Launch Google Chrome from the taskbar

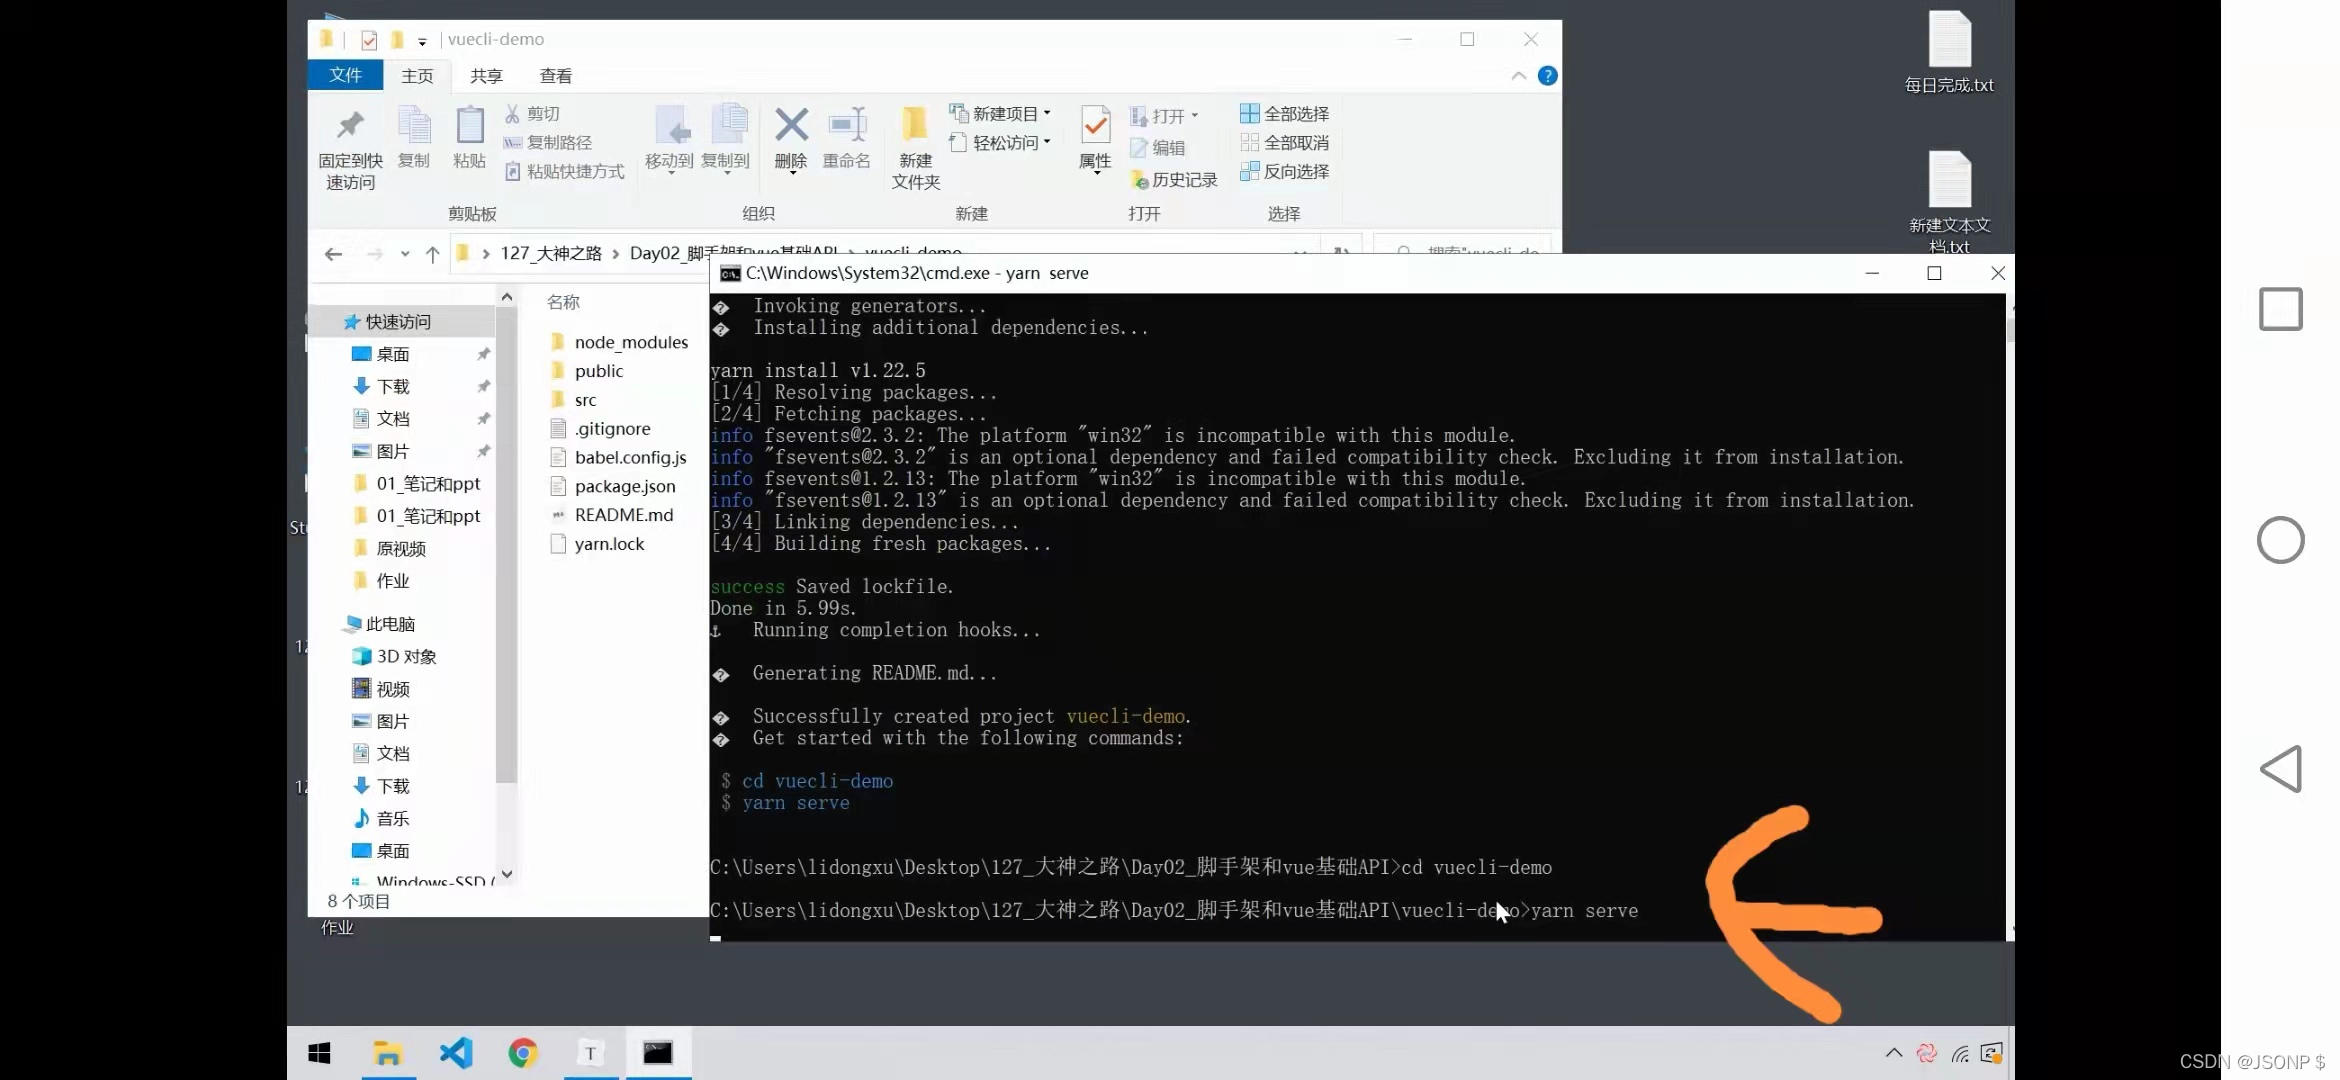(522, 1052)
